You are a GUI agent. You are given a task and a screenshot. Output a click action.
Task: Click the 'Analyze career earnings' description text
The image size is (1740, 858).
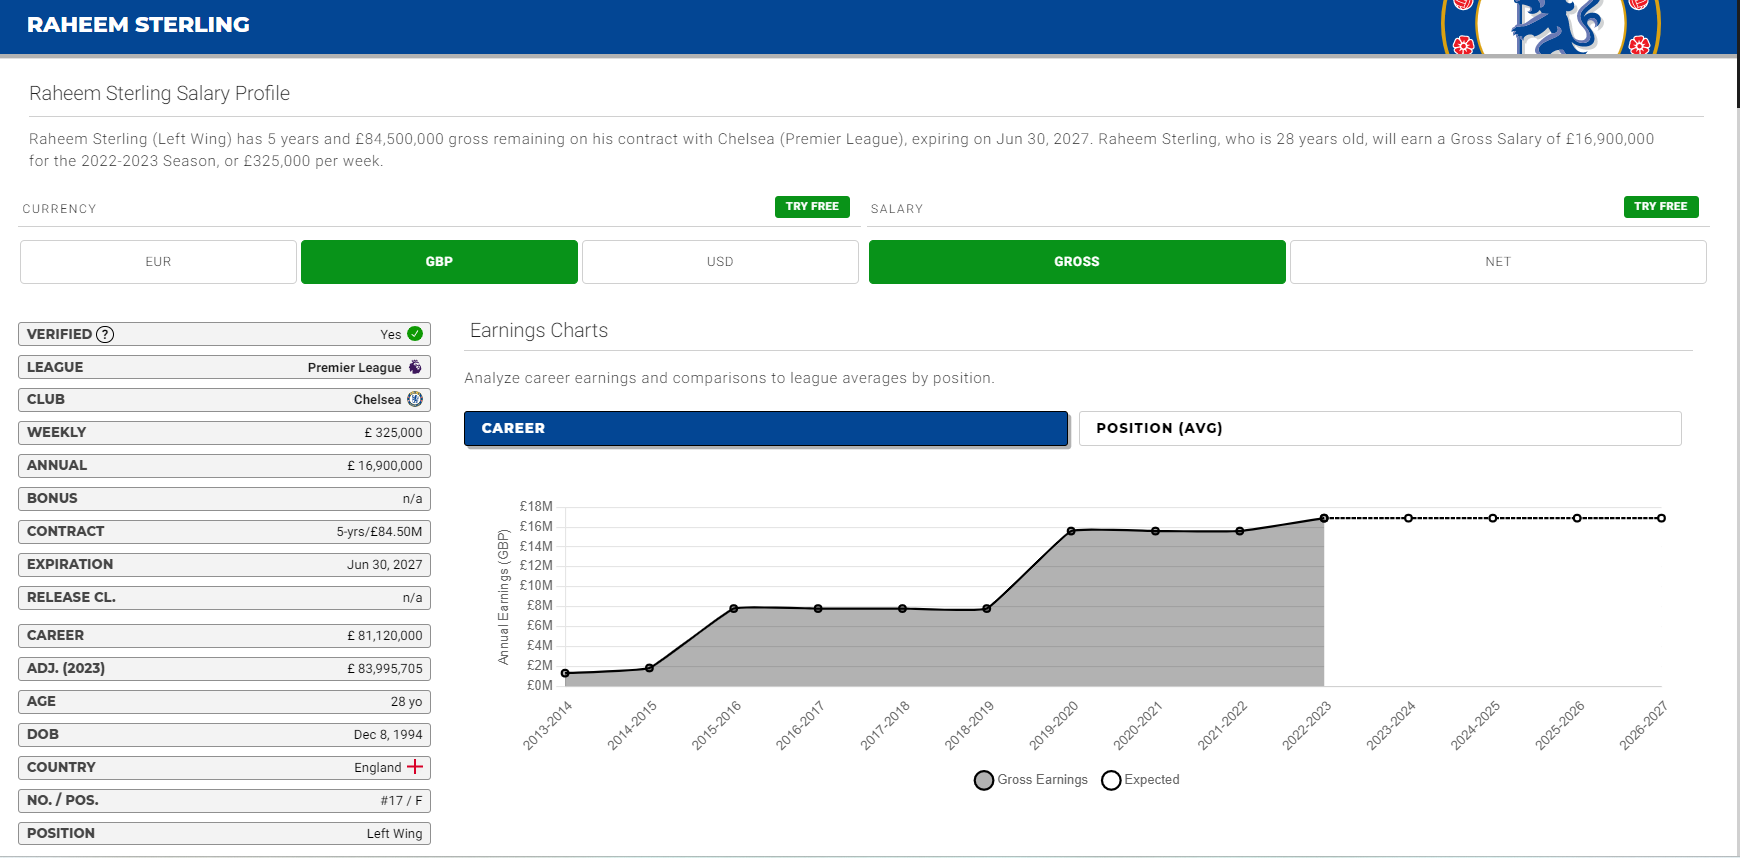pyautogui.click(x=729, y=378)
